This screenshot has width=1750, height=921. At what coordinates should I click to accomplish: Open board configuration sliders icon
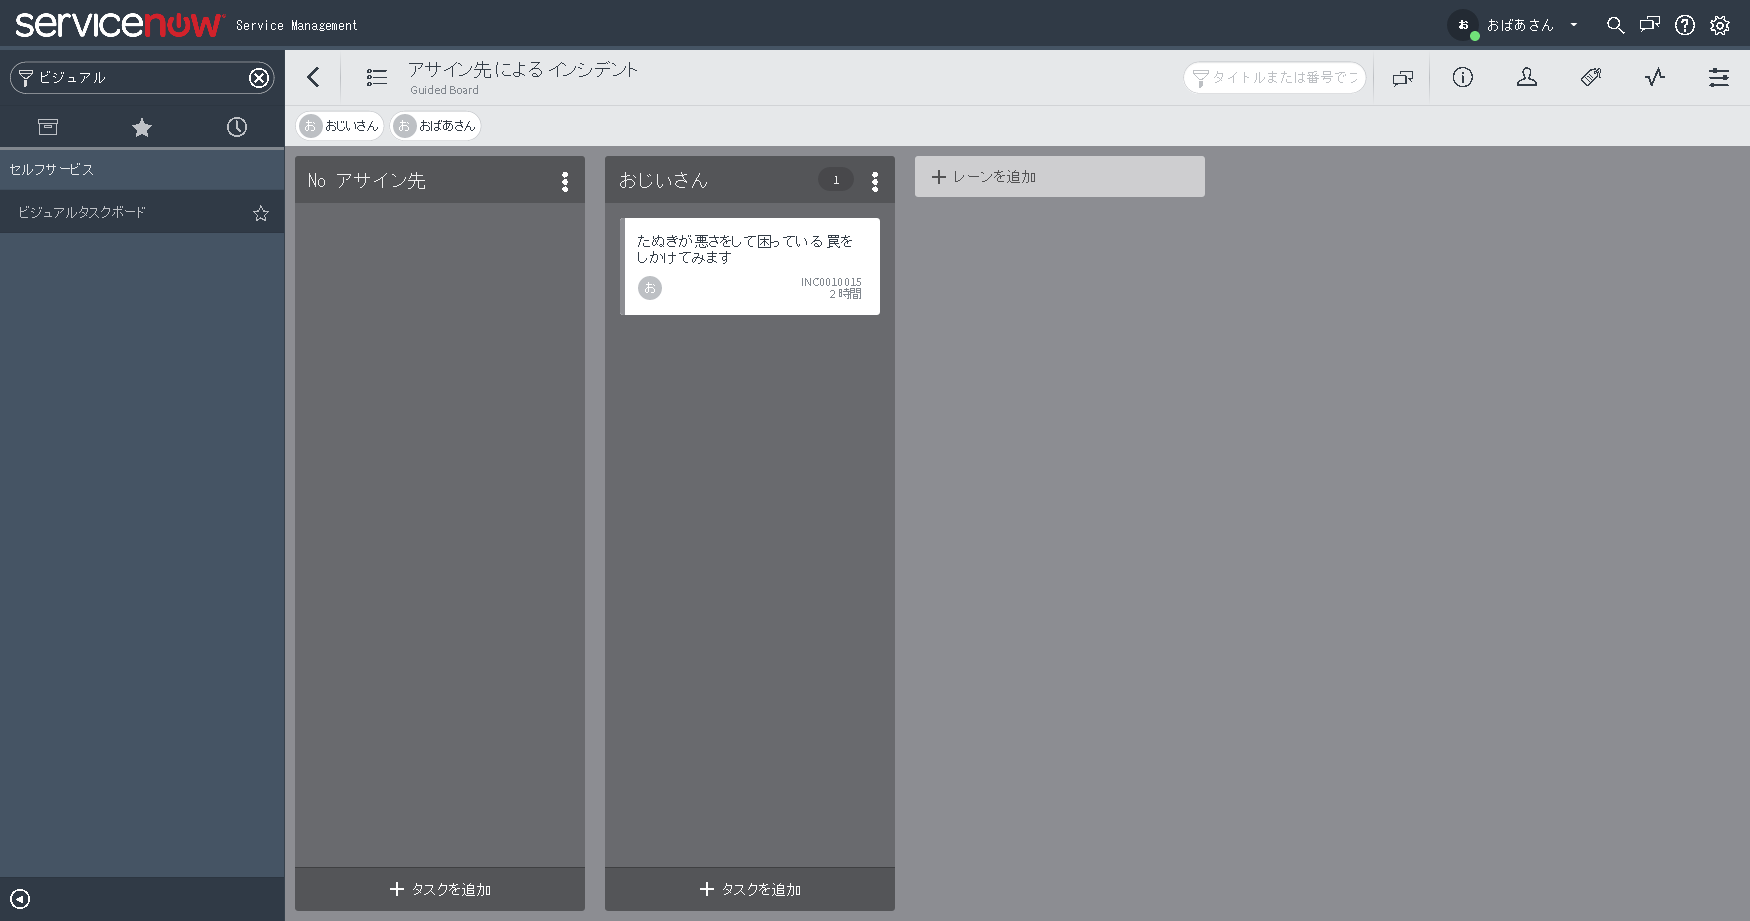pyautogui.click(x=1719, y=77)
